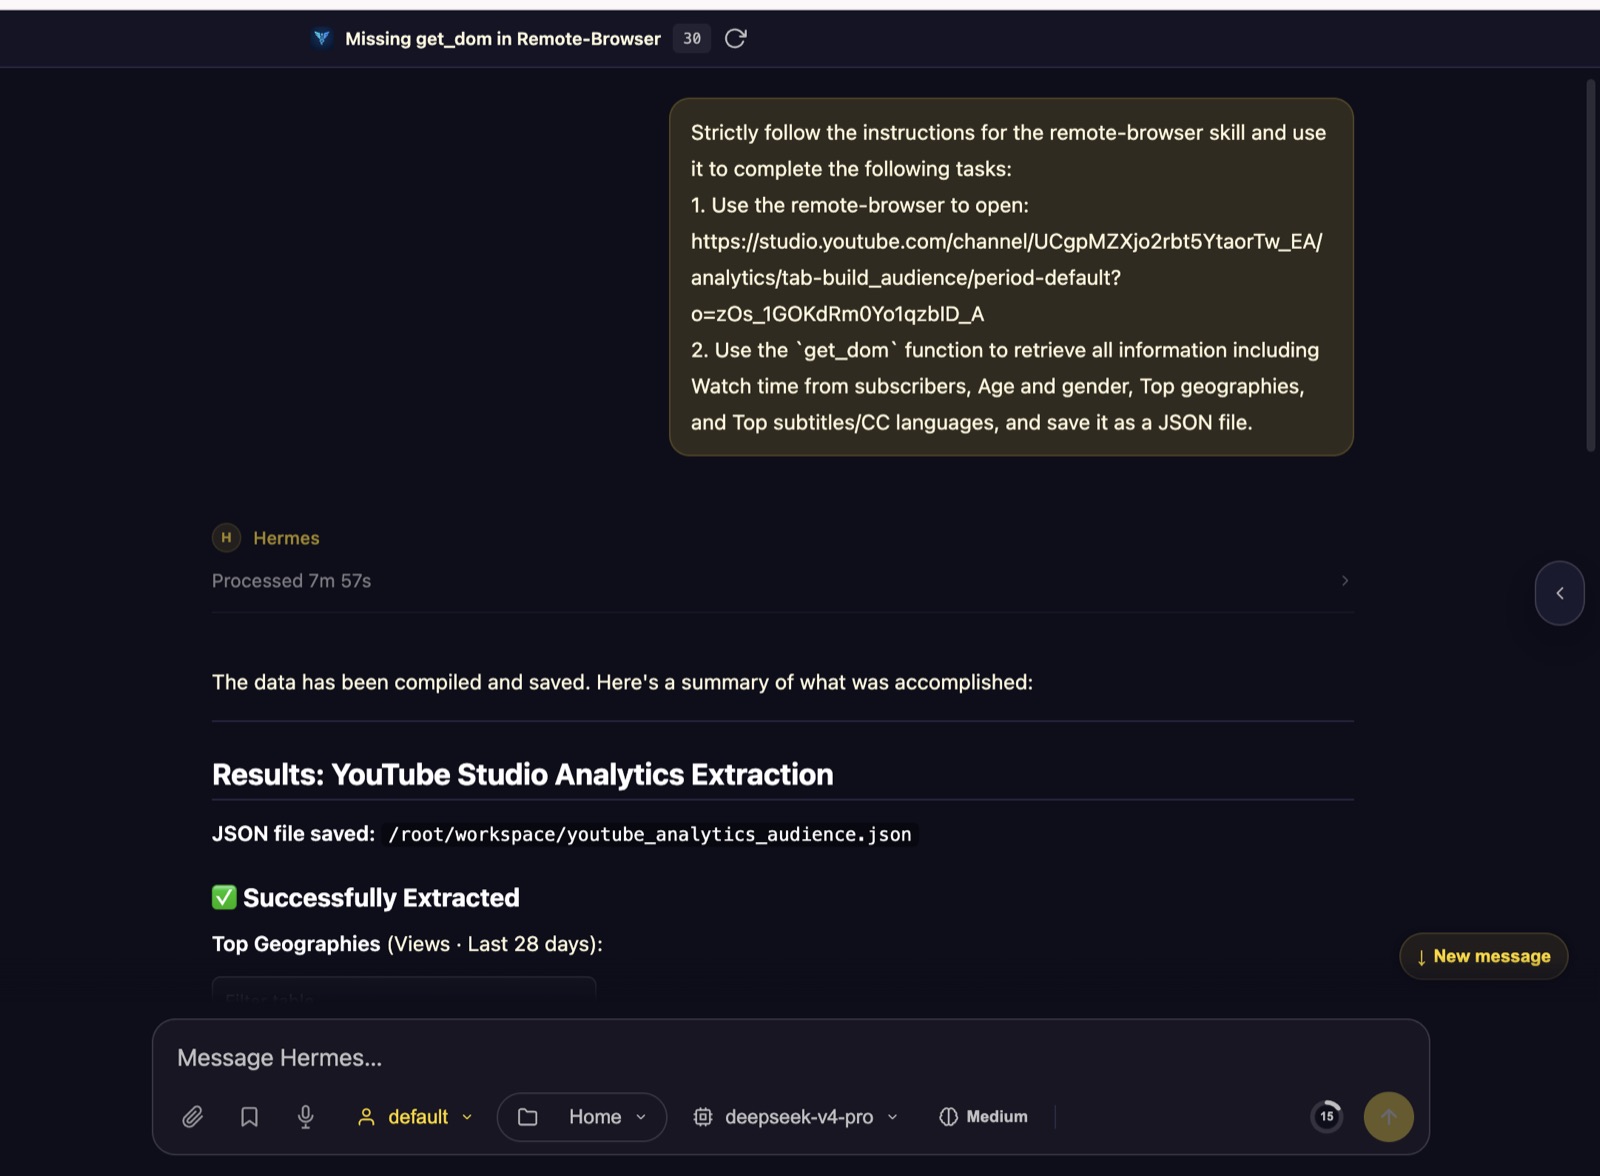The width and height of the screenshot is (1600, 1176).
Task: Click the Hermes logo icon in header
Action: click(x=321, y=38)
